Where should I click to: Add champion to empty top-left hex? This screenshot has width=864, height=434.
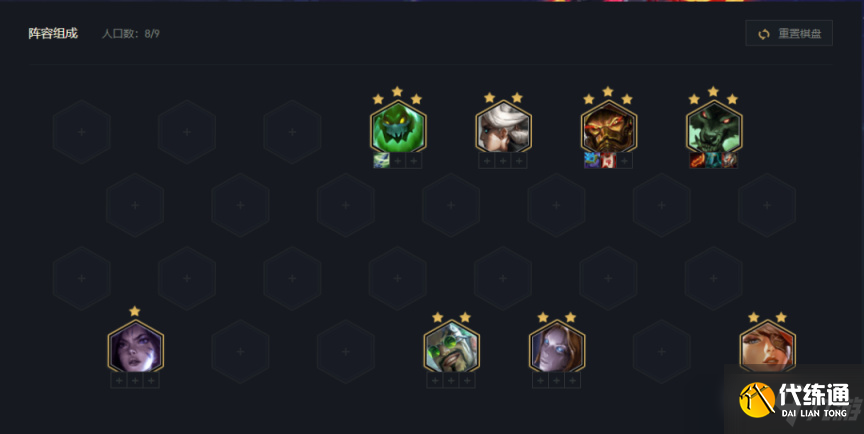[82, 132]
